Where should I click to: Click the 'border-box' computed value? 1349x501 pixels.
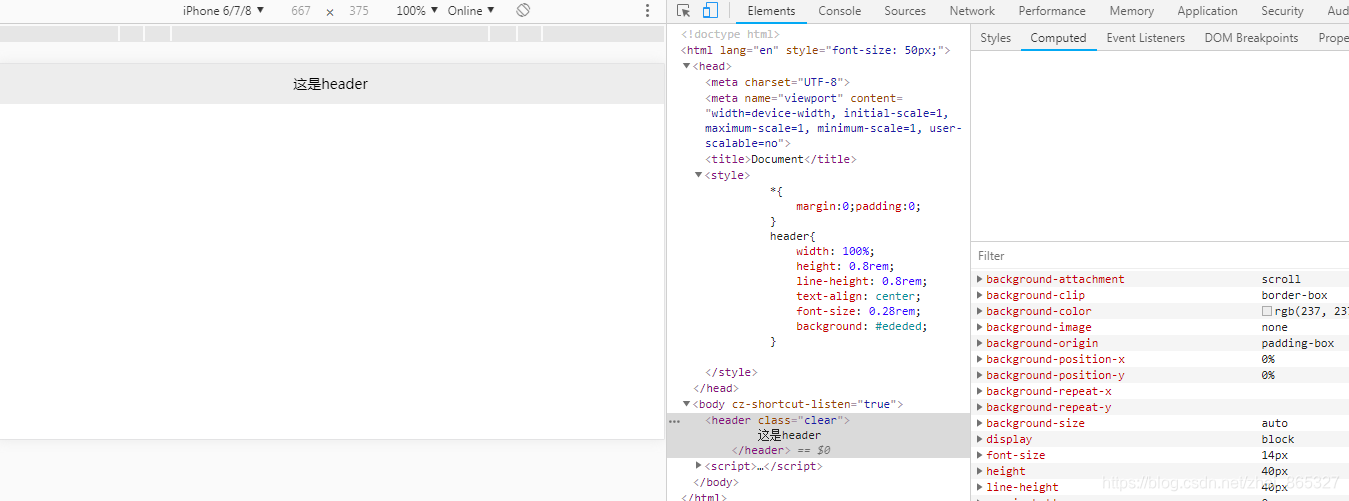click(1294, 296)
